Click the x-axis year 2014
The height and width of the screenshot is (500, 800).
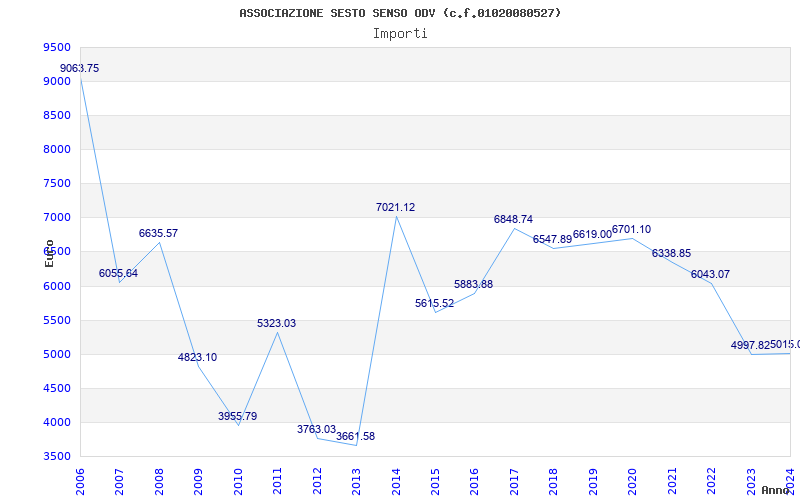396,482
